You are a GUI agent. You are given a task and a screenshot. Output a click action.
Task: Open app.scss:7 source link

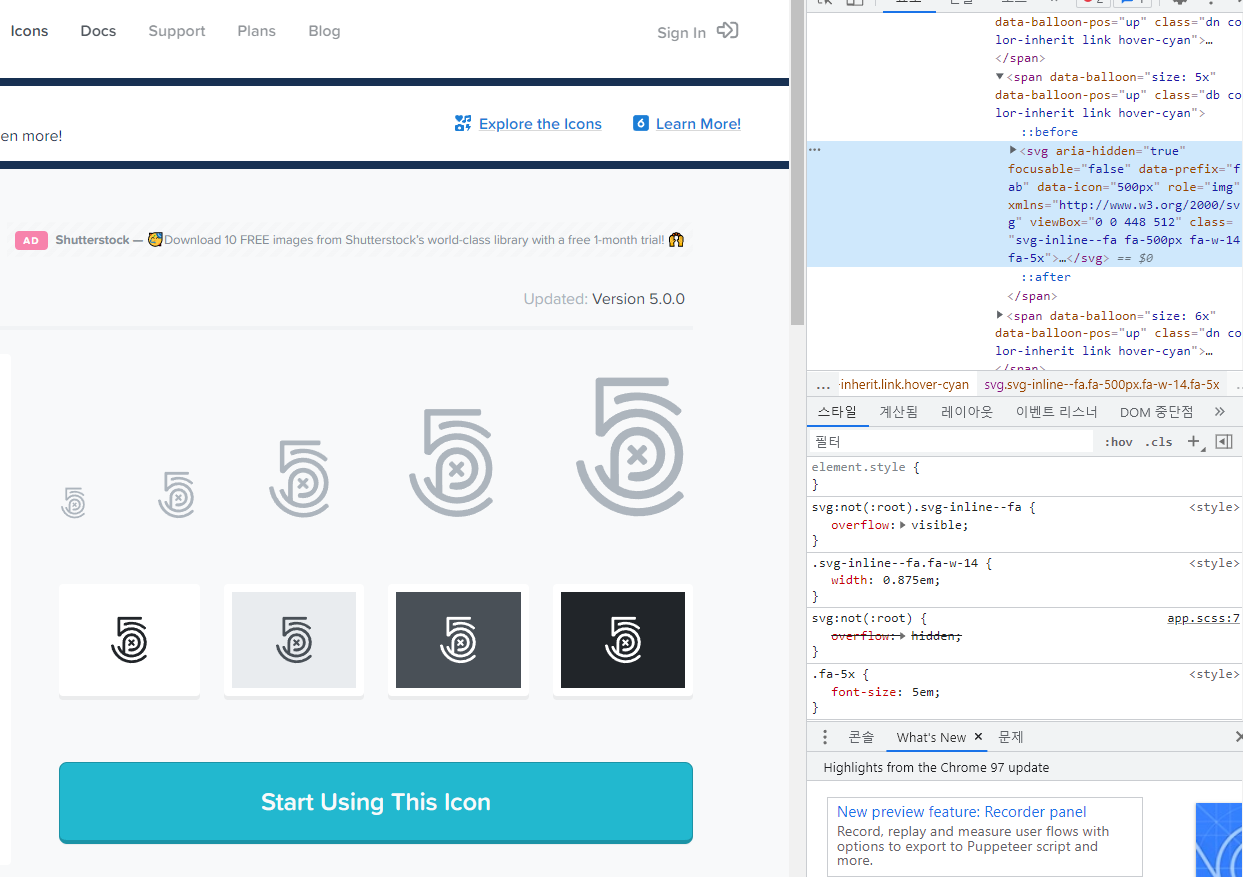point(1203,618)
